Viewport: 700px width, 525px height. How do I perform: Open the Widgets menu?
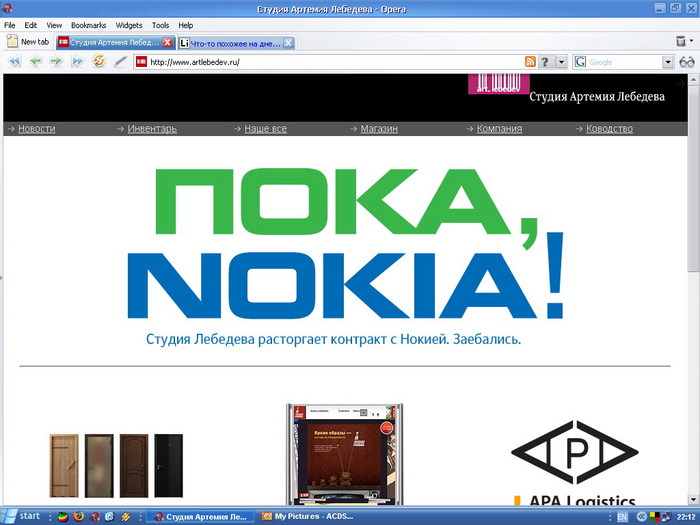click(129, 25)
